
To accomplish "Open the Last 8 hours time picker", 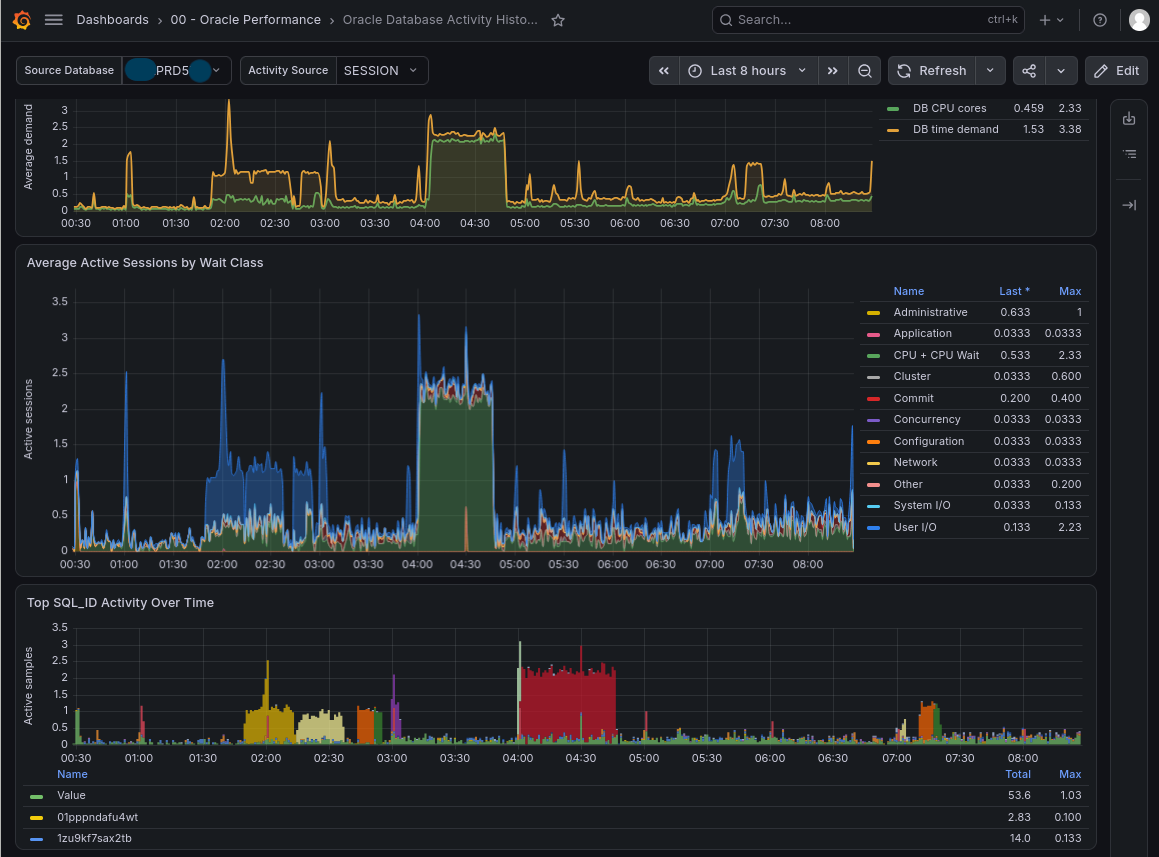I will [x=748, y=71].
